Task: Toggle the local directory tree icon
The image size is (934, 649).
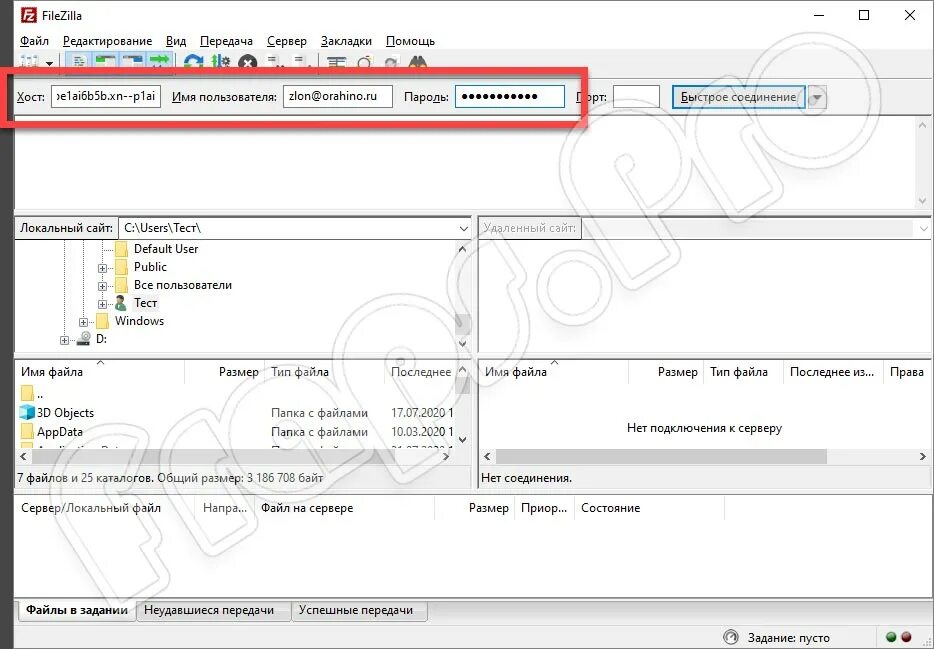Action: pyautogui.click(x=105, y=61)
